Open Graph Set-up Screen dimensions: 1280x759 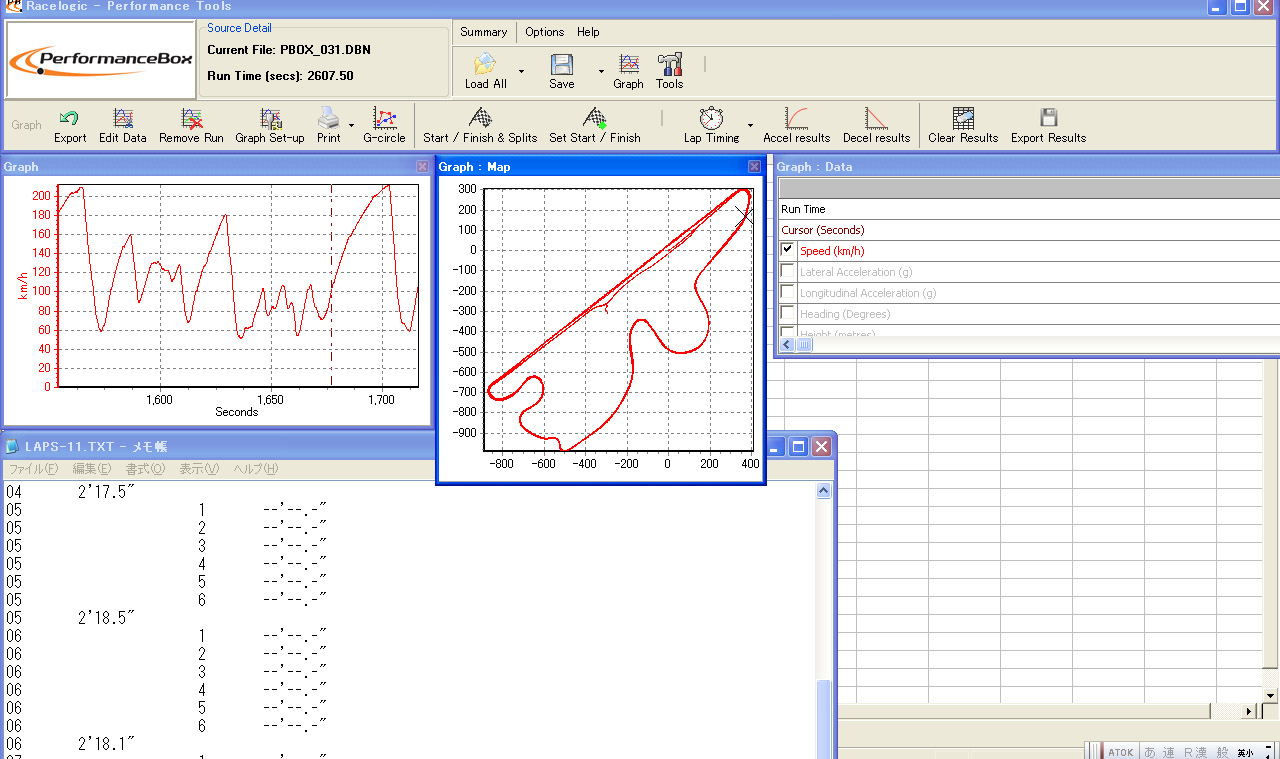coord(270,120)
